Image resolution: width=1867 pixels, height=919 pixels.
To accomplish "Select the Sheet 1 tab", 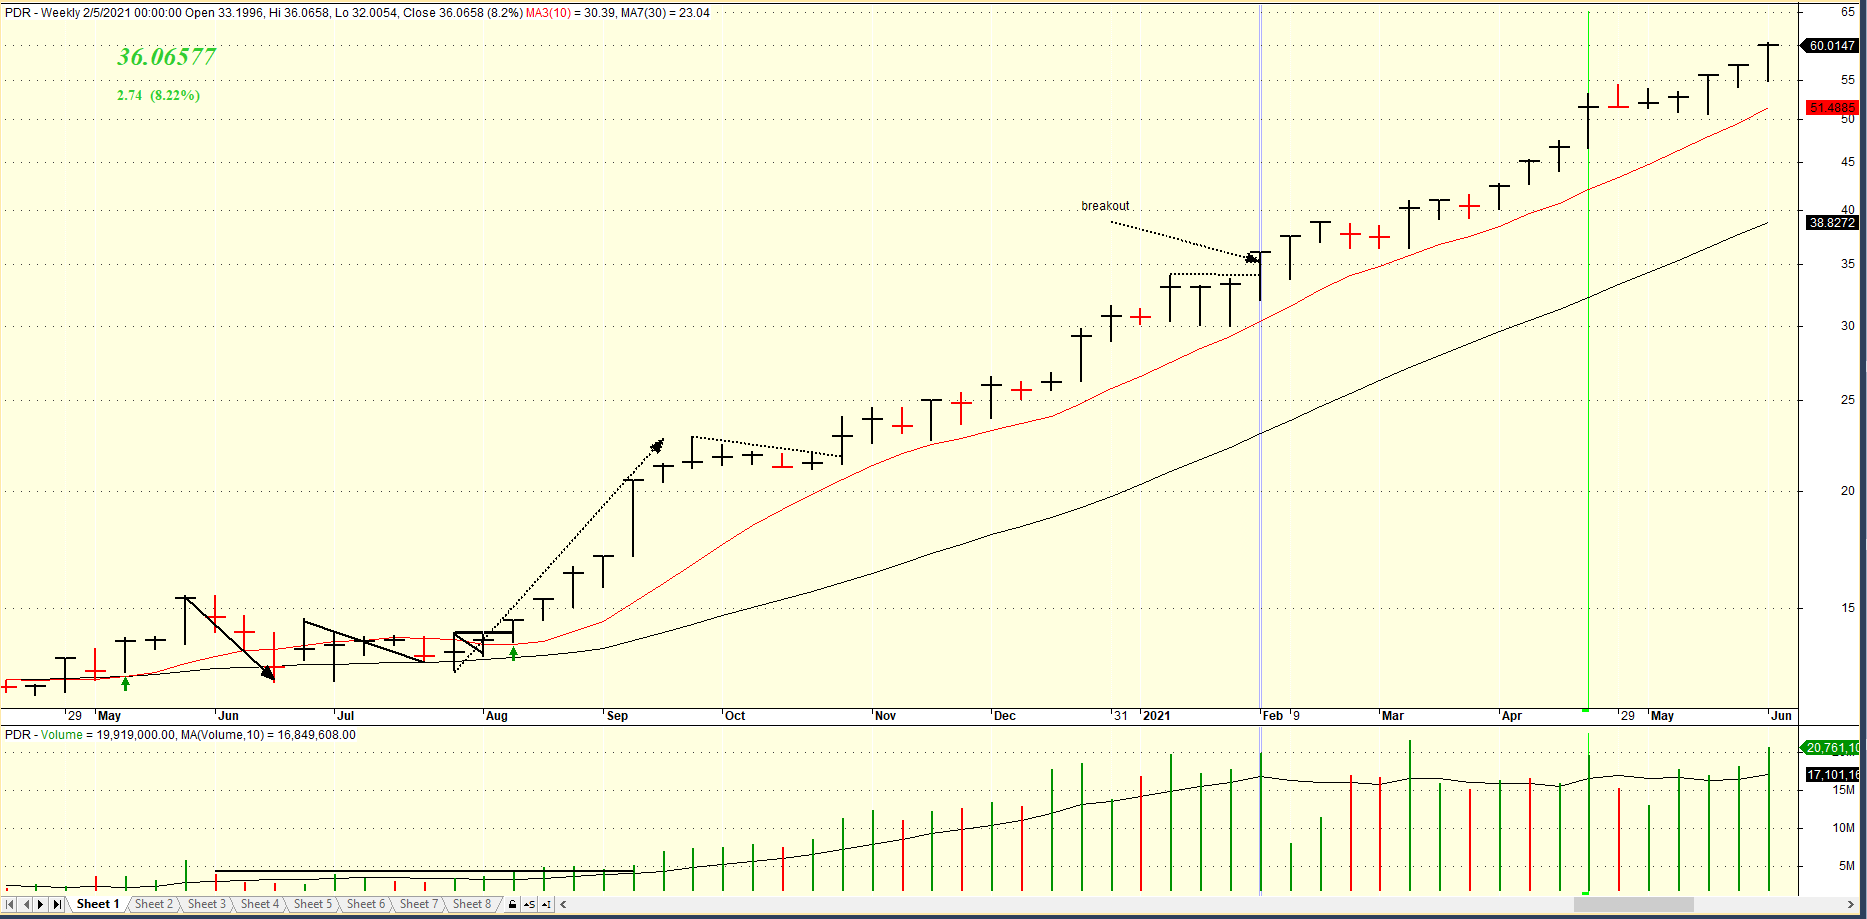I will [98, 904].
